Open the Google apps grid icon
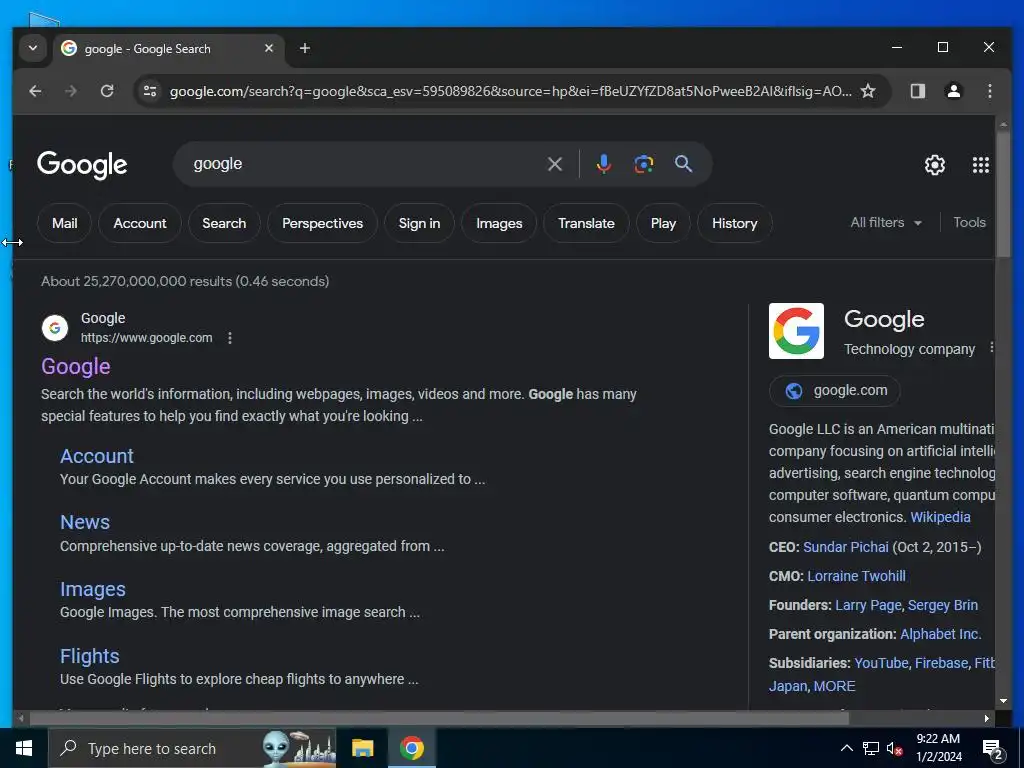 click(x=980, y=165)
